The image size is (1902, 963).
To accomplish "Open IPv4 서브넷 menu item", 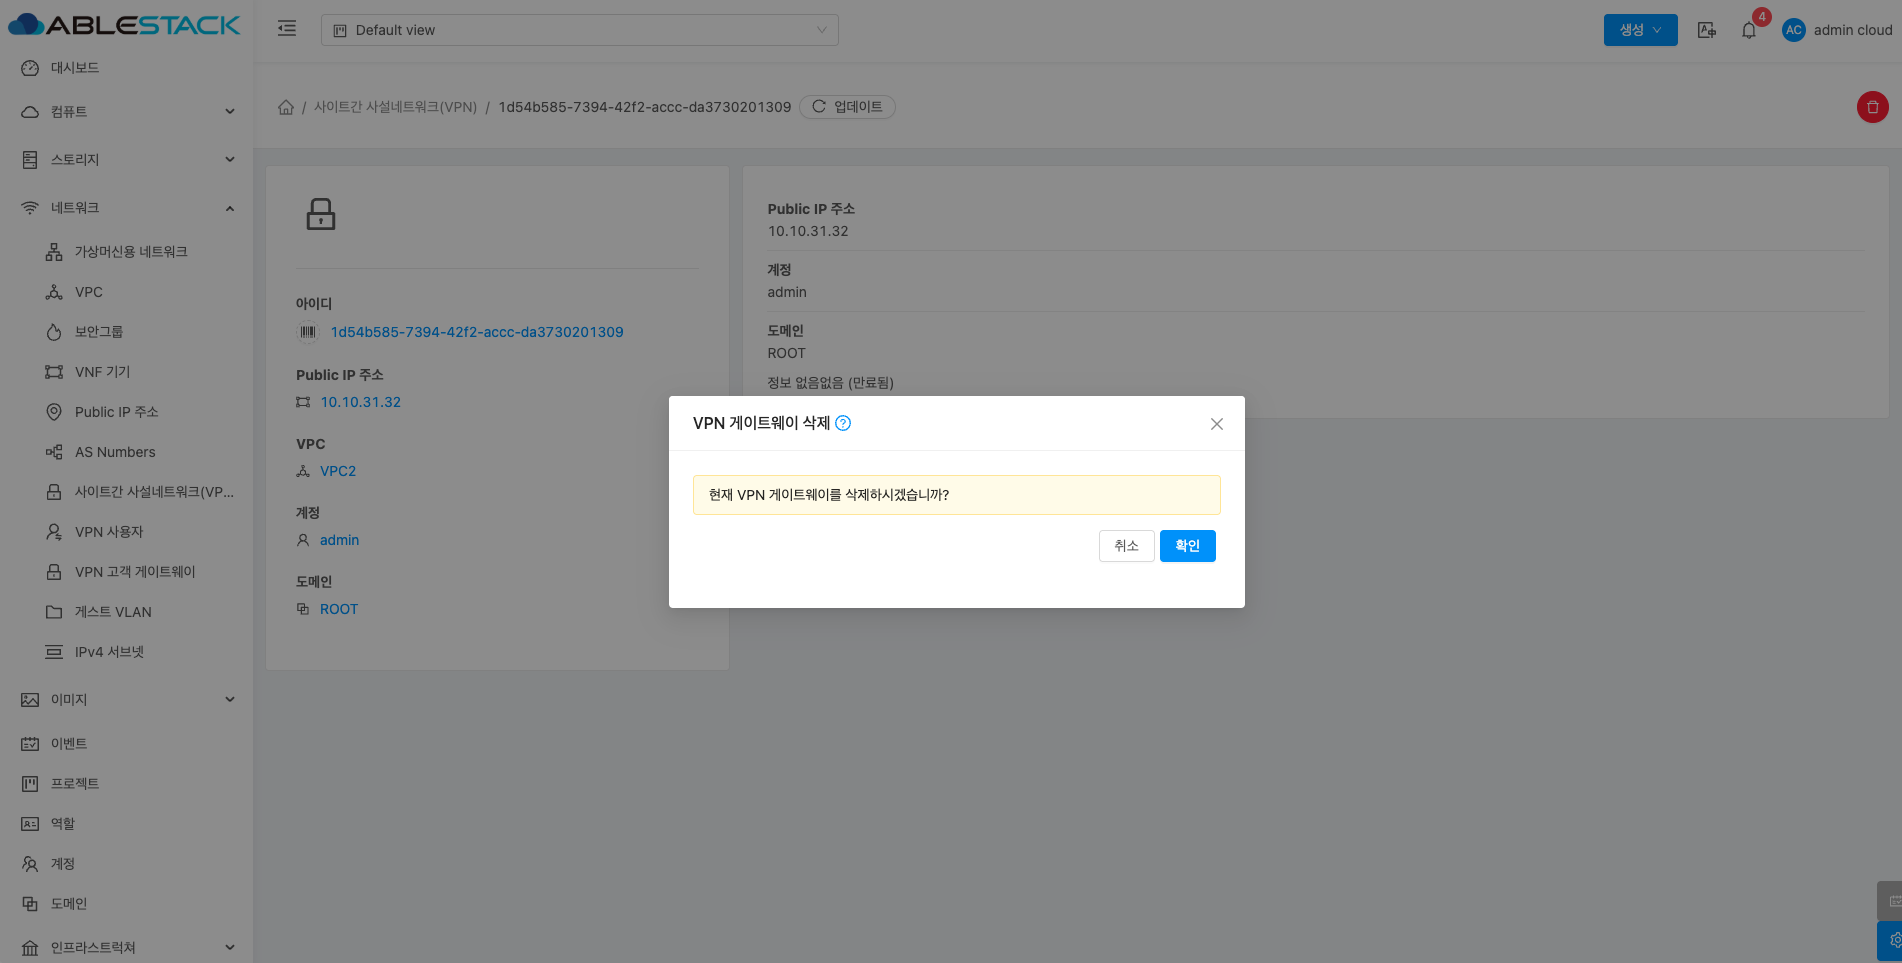I will (126, 652).
